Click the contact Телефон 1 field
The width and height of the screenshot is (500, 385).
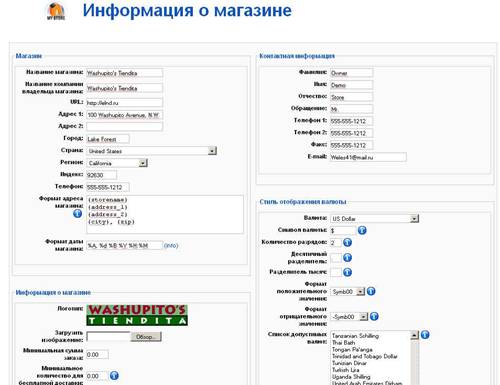pos(351,121)
